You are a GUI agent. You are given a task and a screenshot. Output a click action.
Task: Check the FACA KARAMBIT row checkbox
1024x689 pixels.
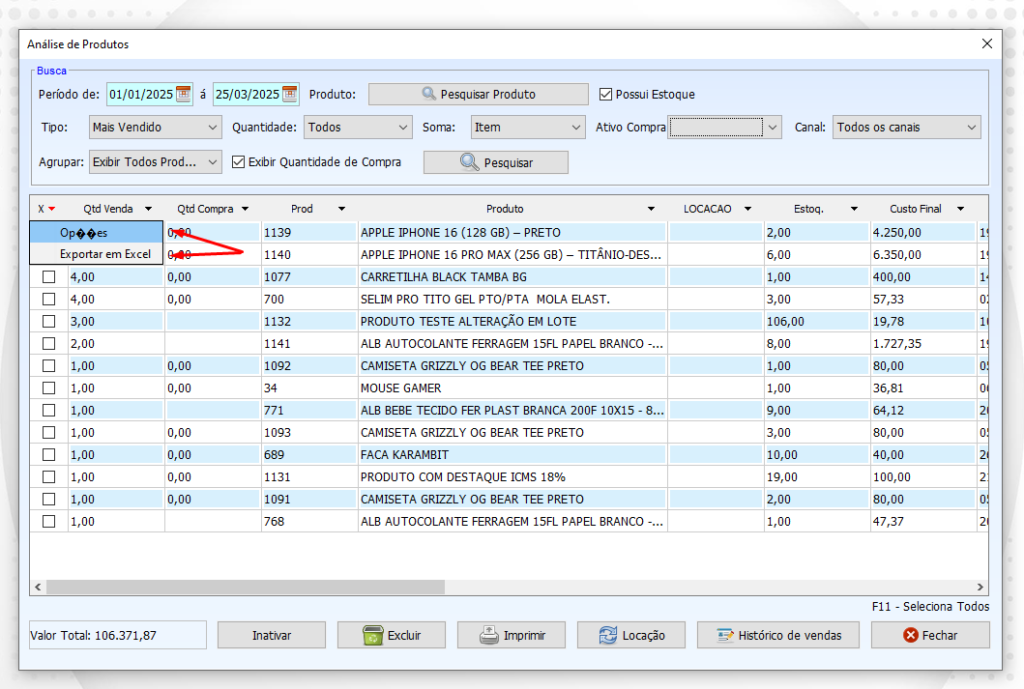(48, 455)
